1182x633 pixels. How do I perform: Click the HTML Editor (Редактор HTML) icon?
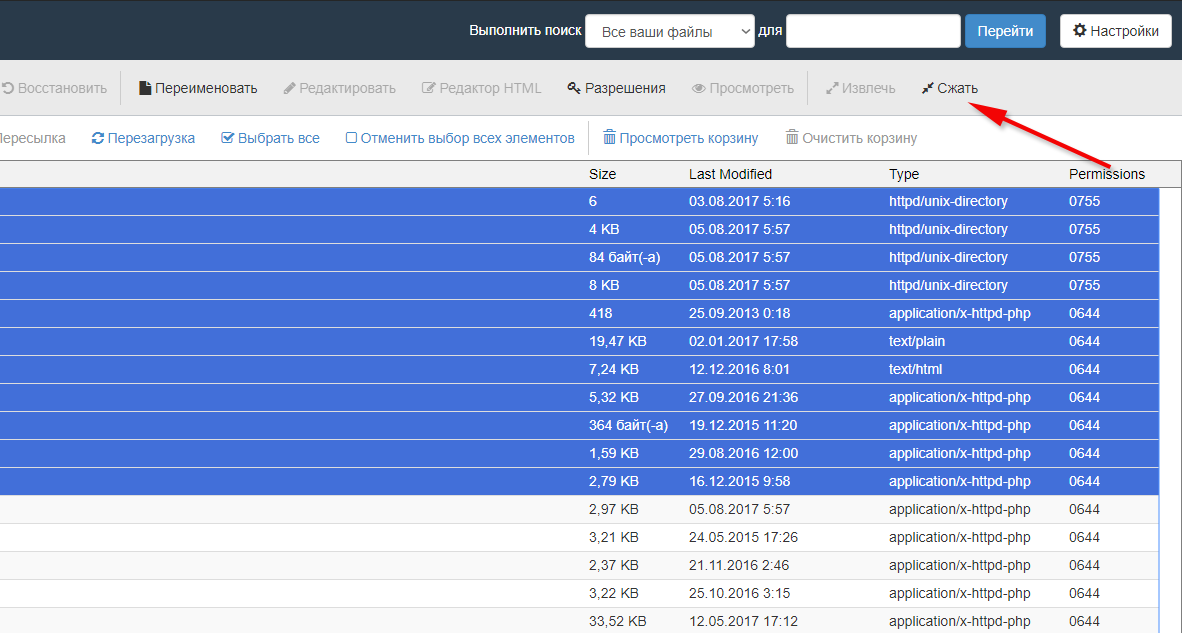click(429, 88)
